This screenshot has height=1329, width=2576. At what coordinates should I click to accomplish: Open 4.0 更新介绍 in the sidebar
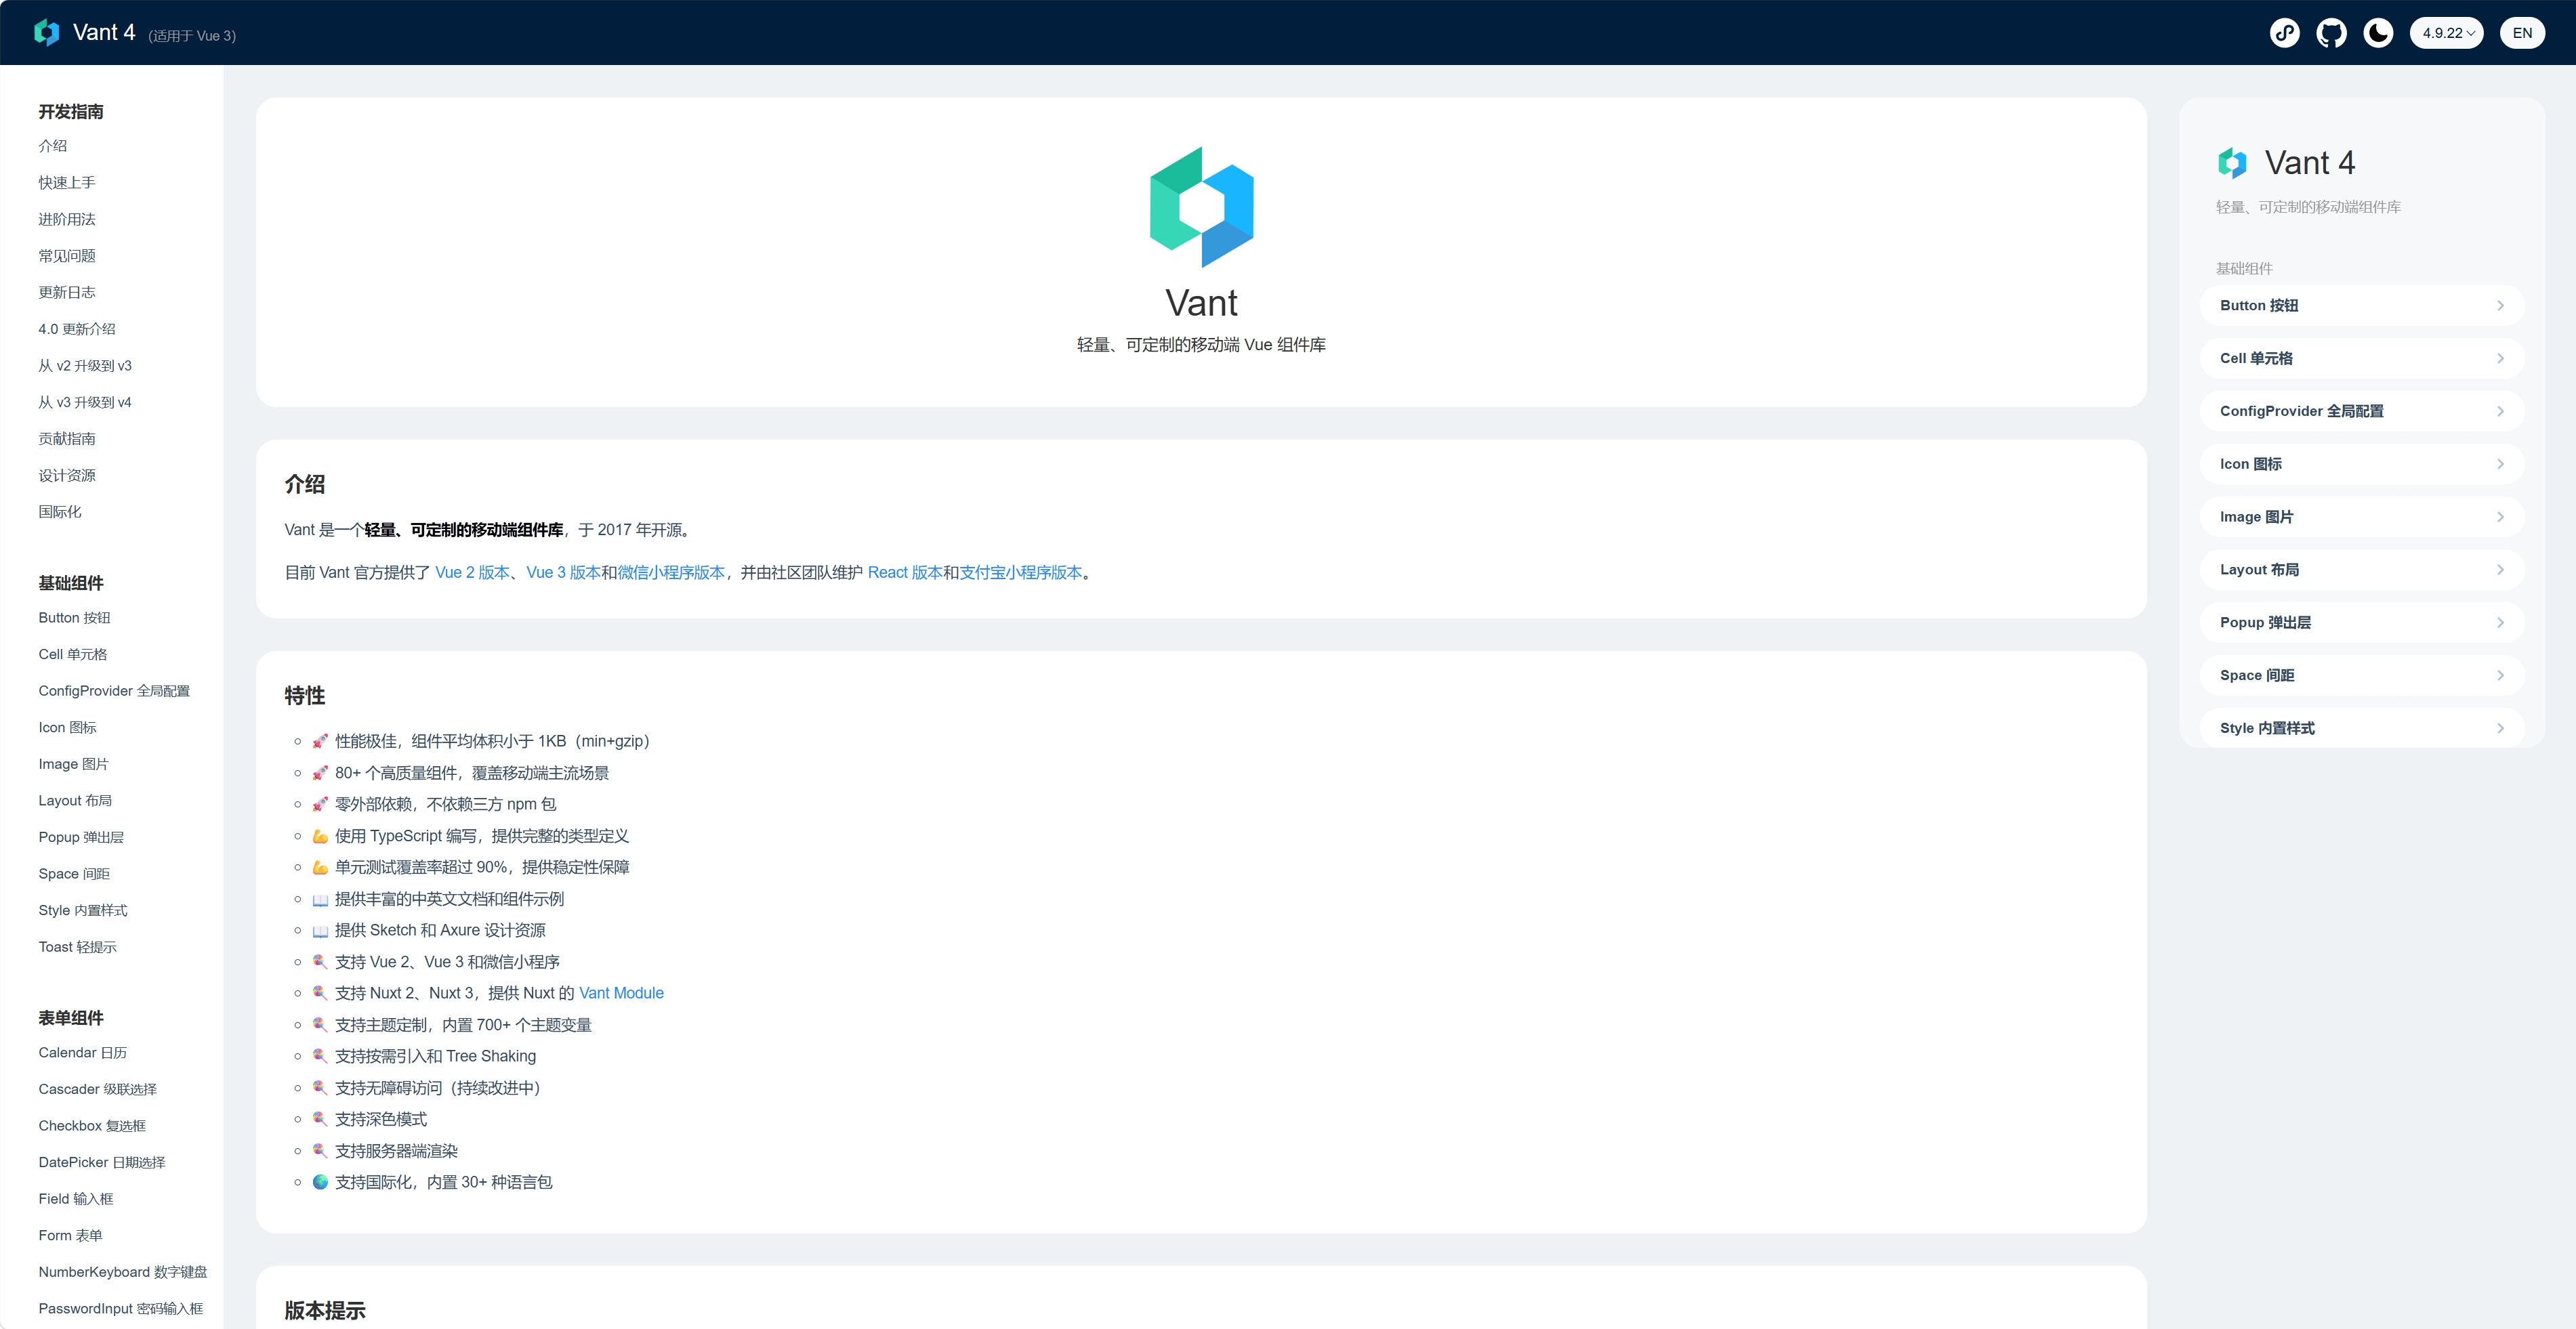coord(77,329)
